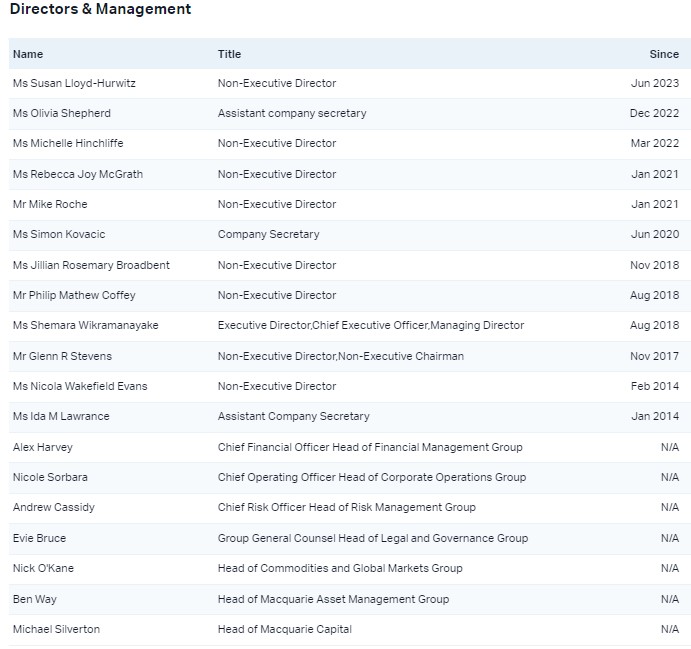Select Ms Ida M Lawrance
This screenshot has height=649, width=691.
pos(61,416)
